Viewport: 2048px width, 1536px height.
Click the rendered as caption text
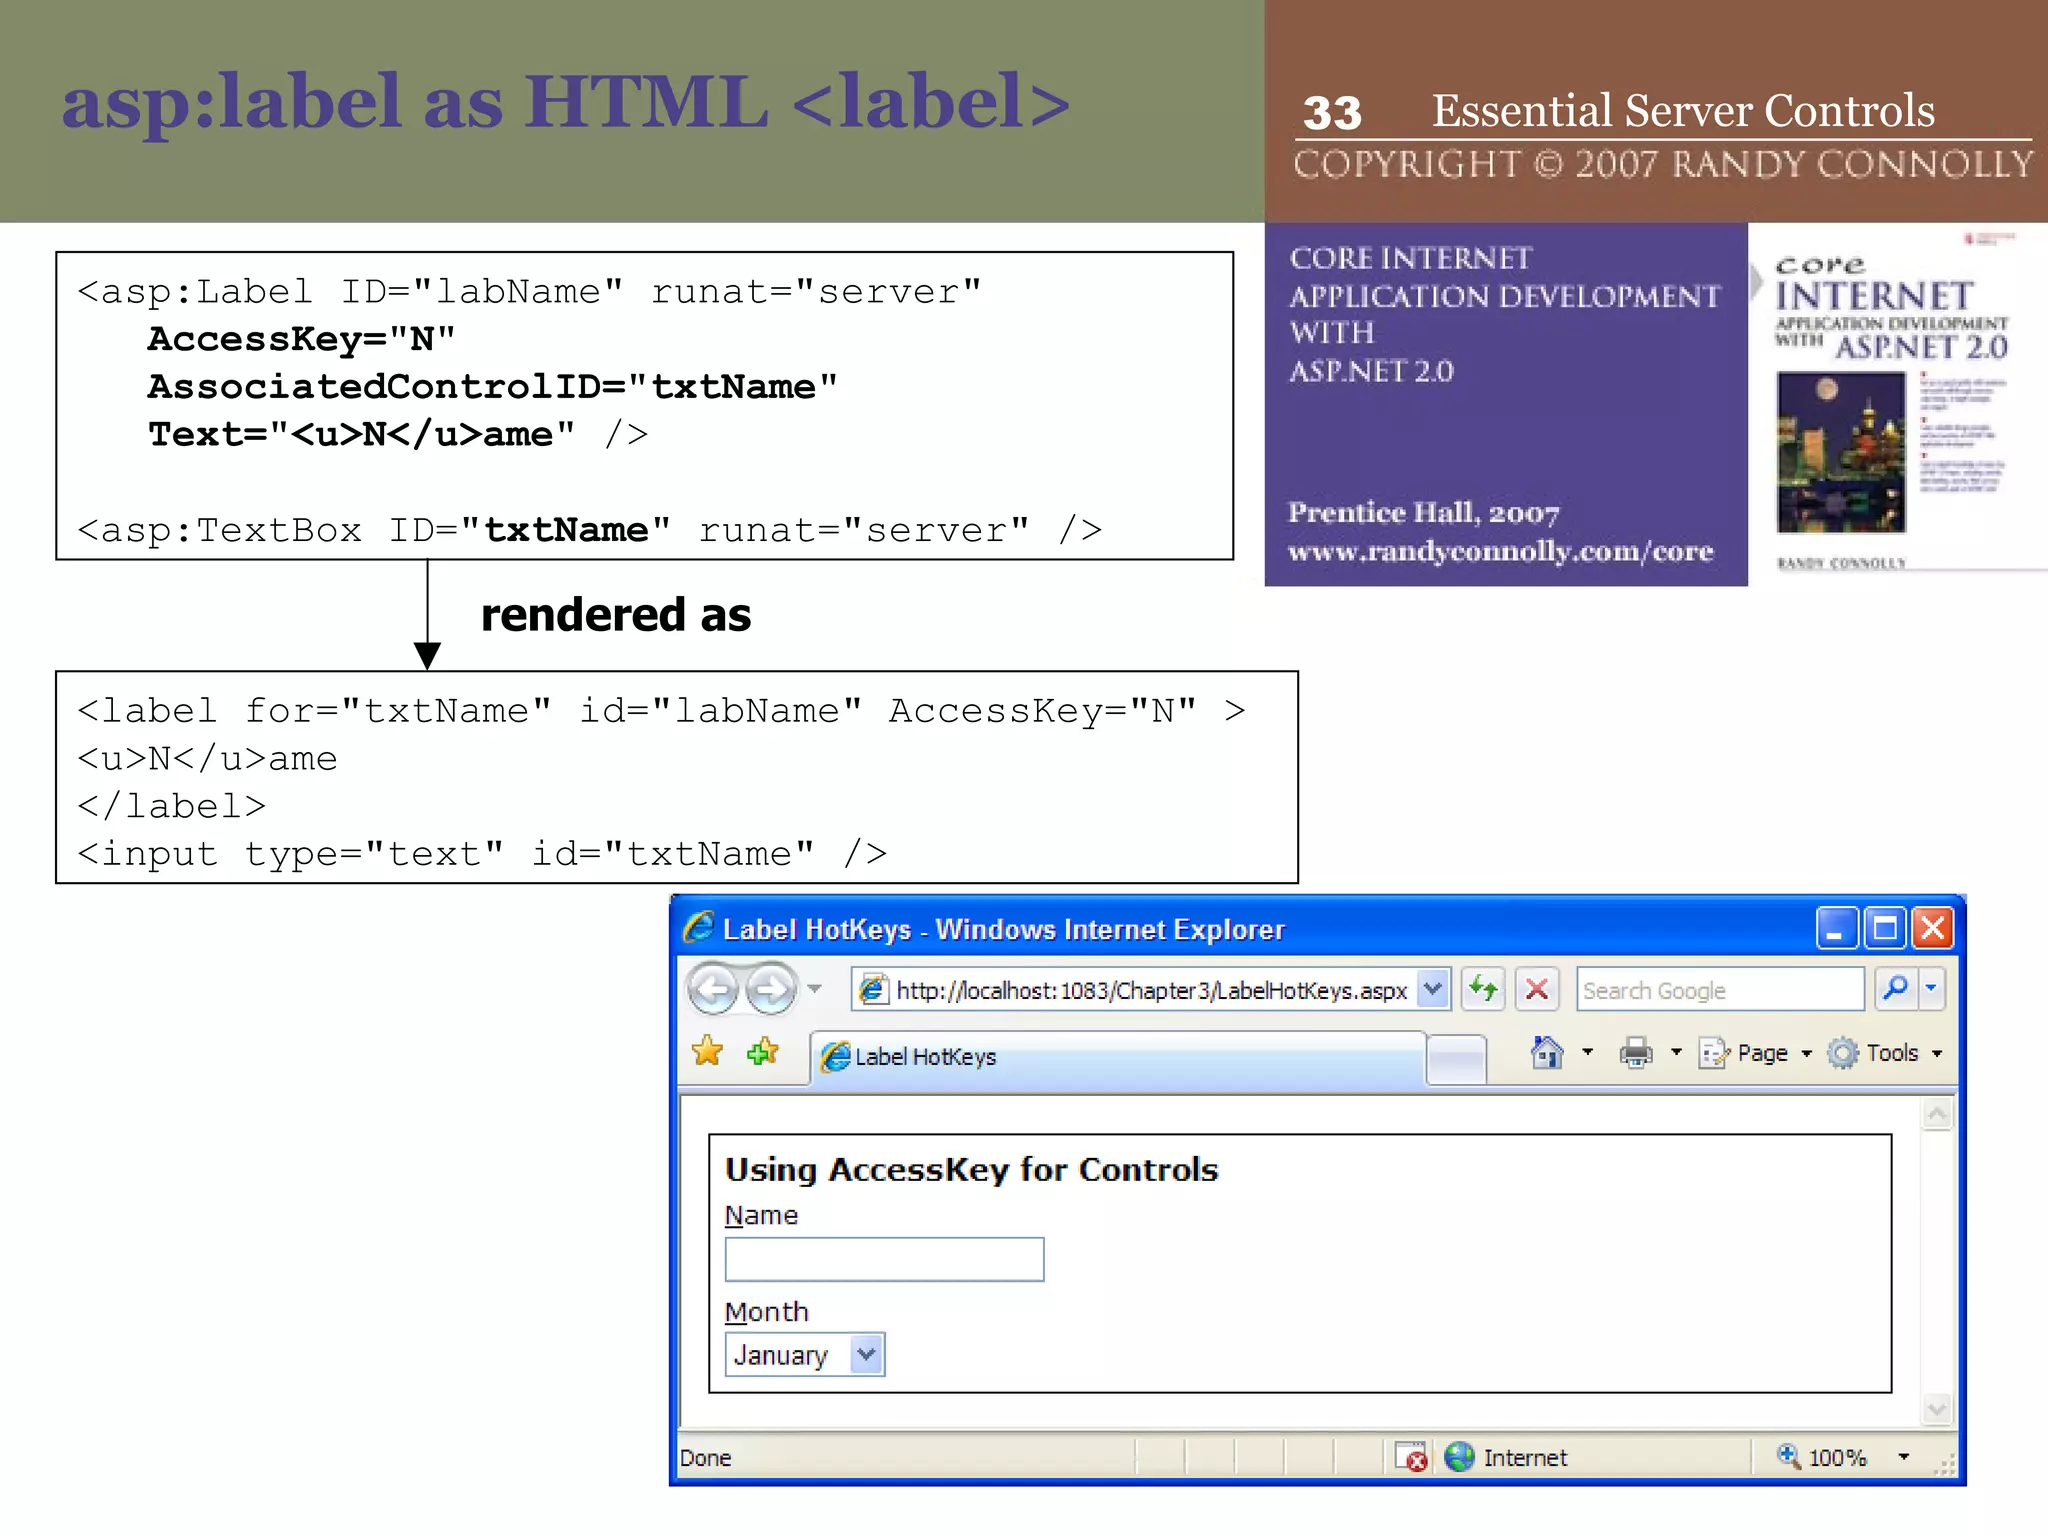pyautogui.click(x=615, y=615)
